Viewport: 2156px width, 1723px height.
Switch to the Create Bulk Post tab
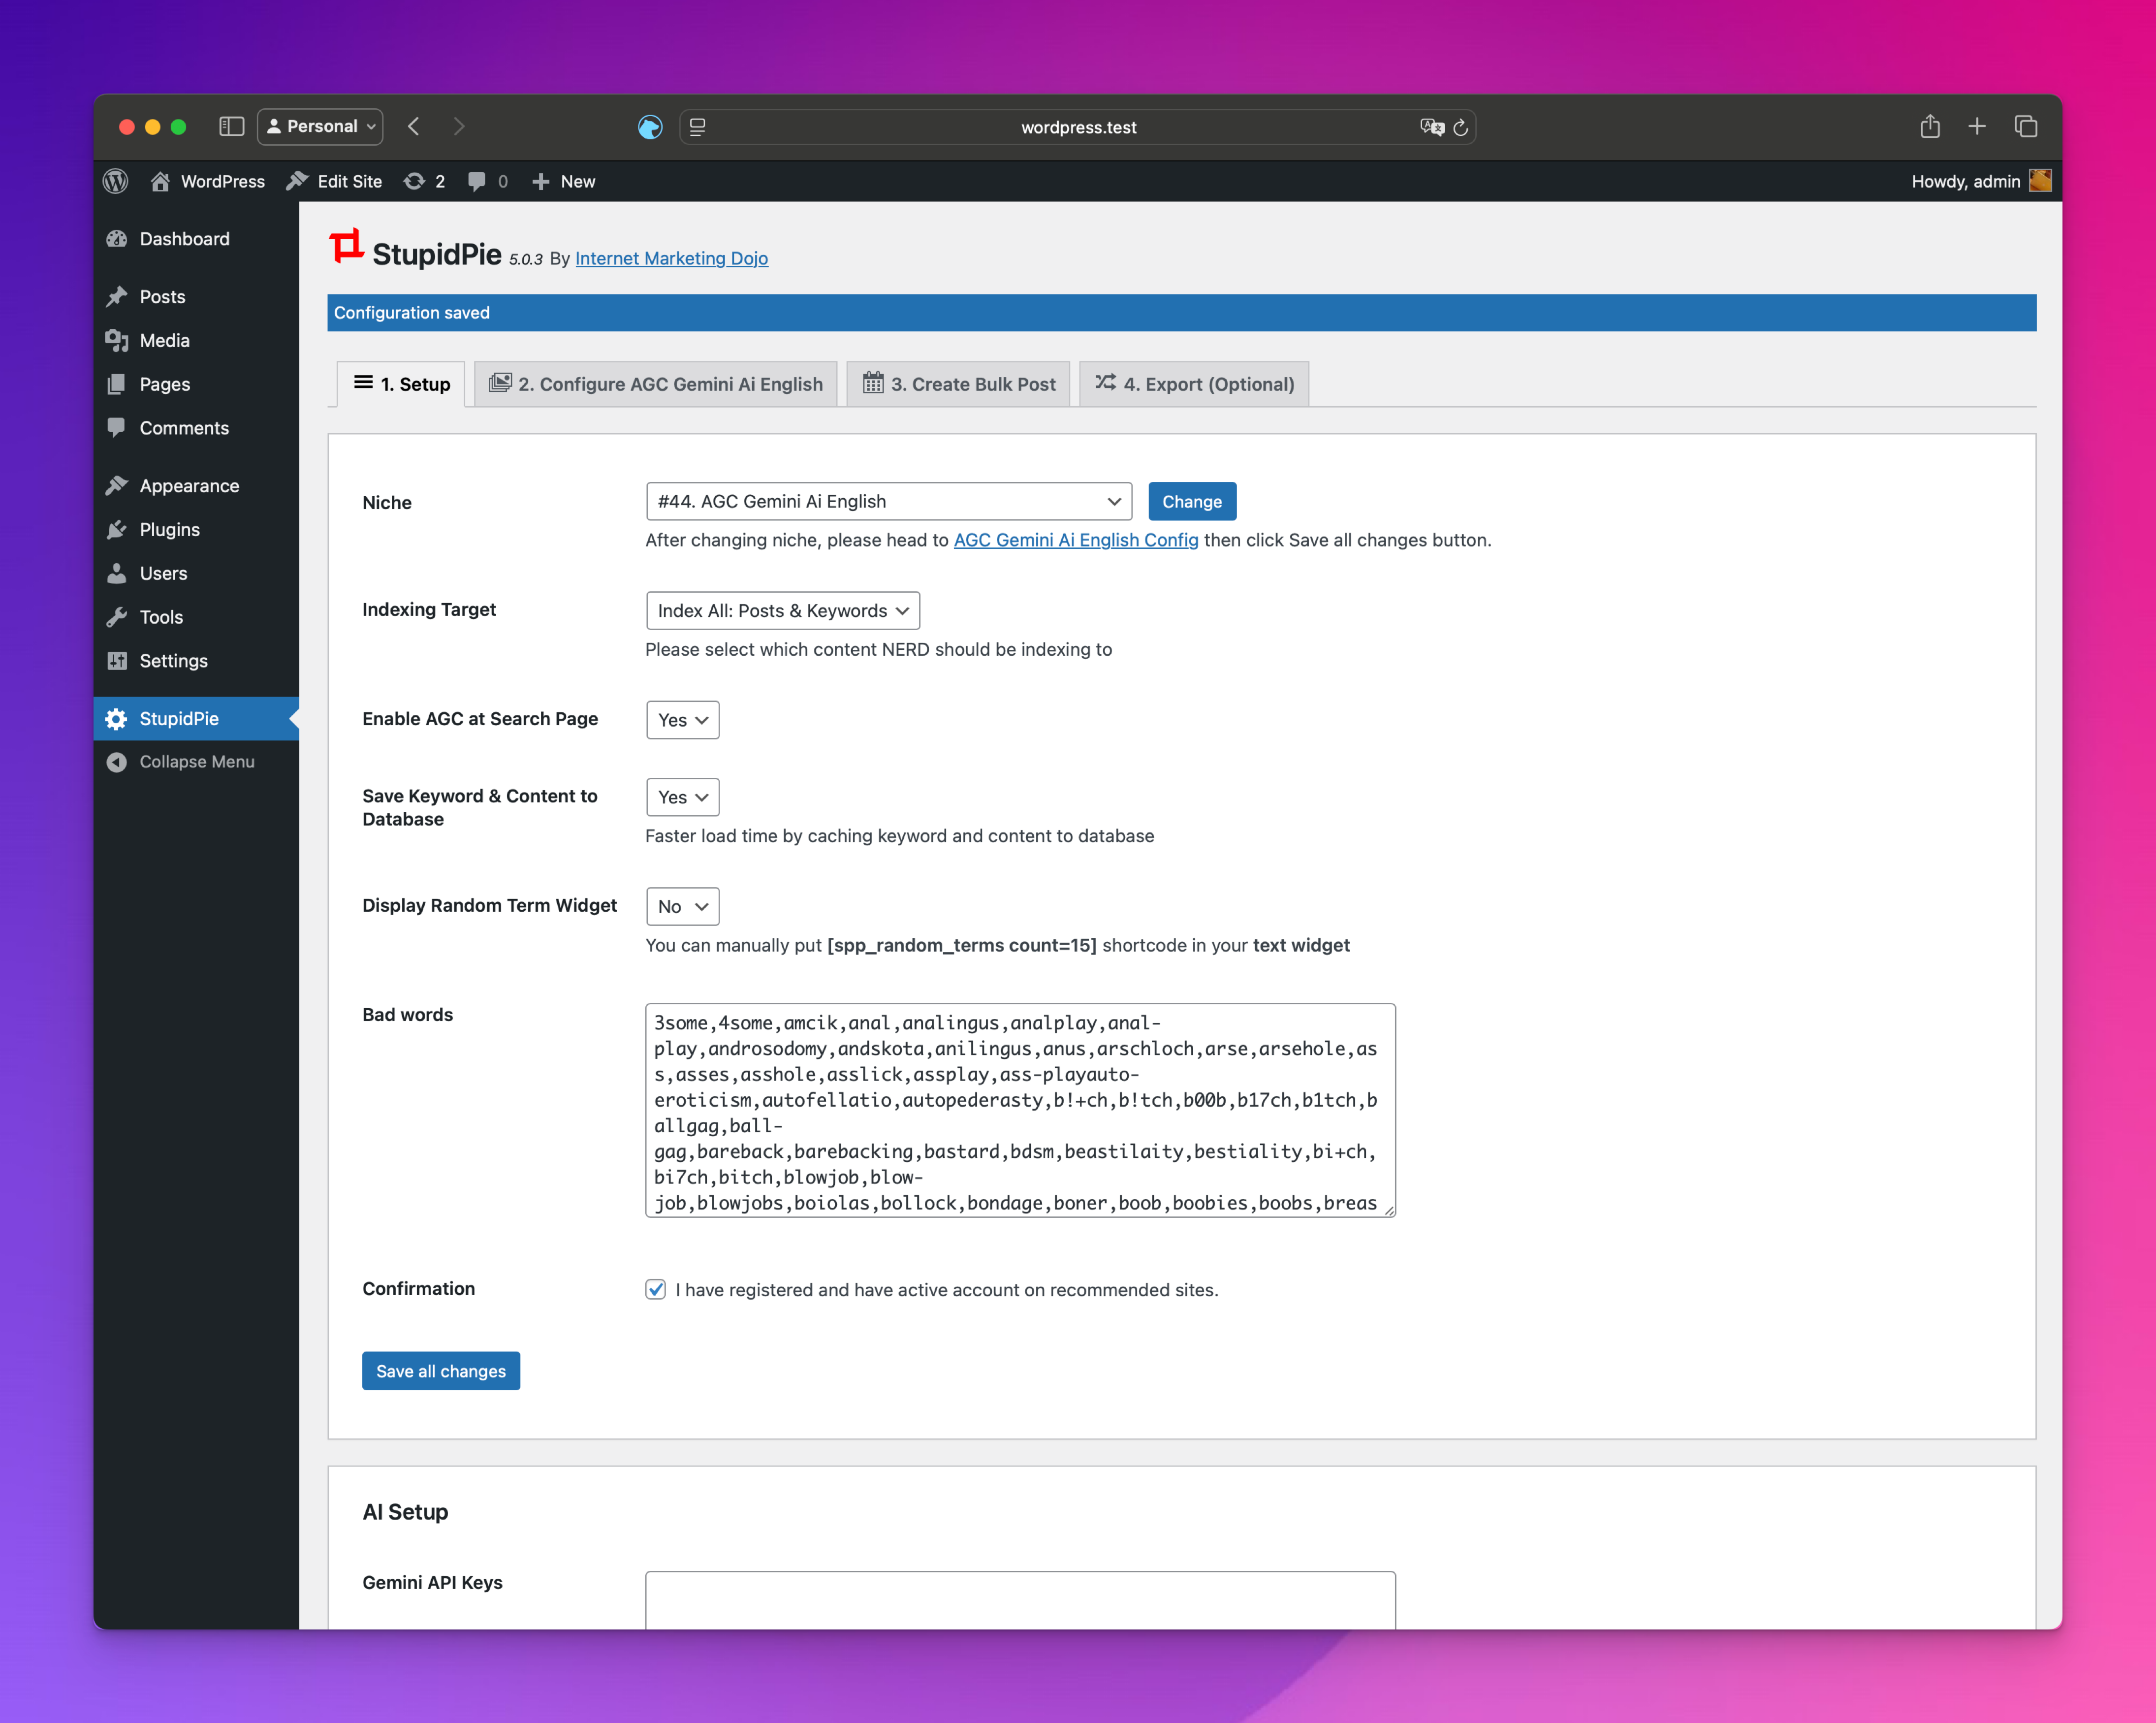[958, 384]
